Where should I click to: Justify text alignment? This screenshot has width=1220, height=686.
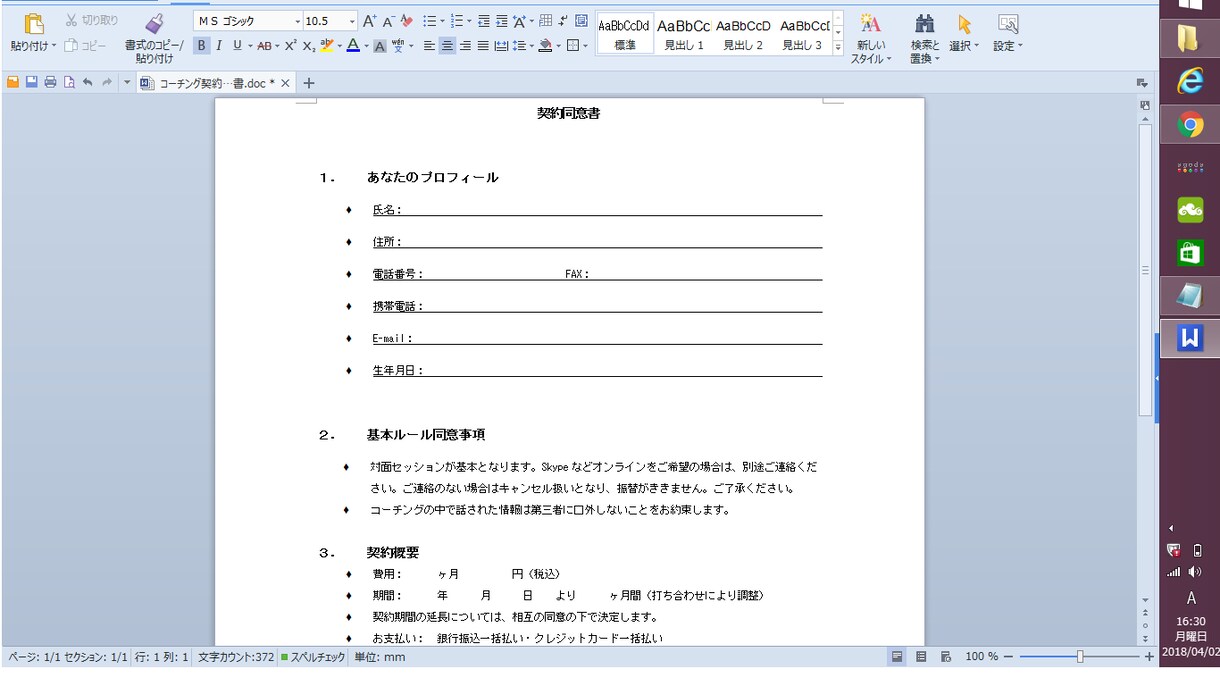483,45
